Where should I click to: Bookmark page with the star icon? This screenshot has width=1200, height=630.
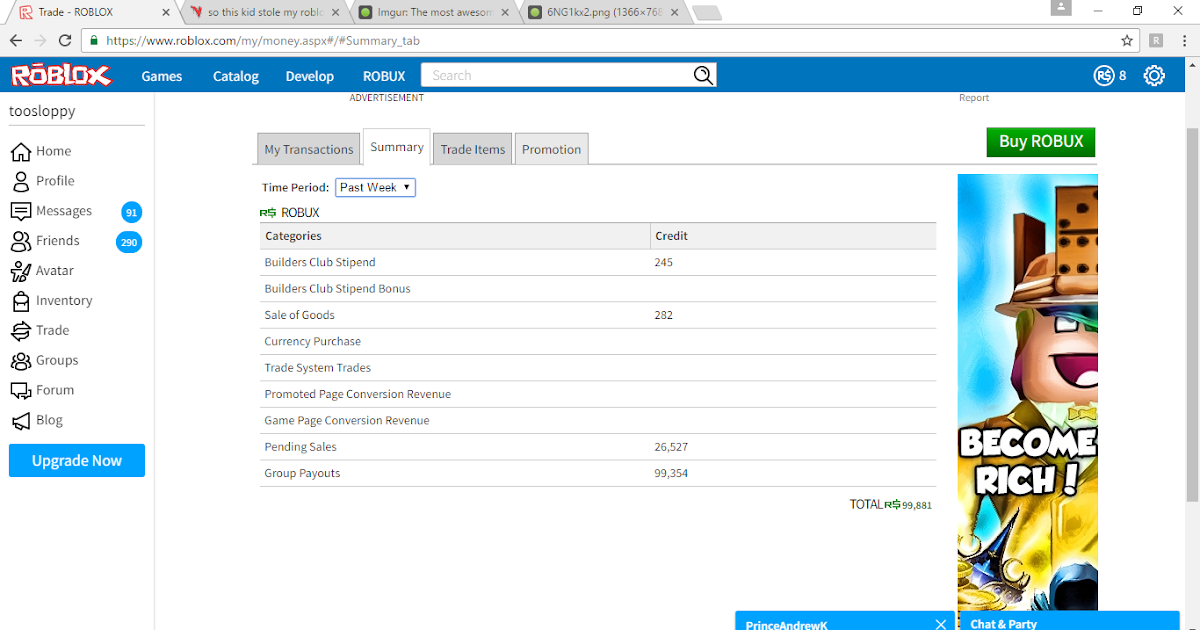1127,41
